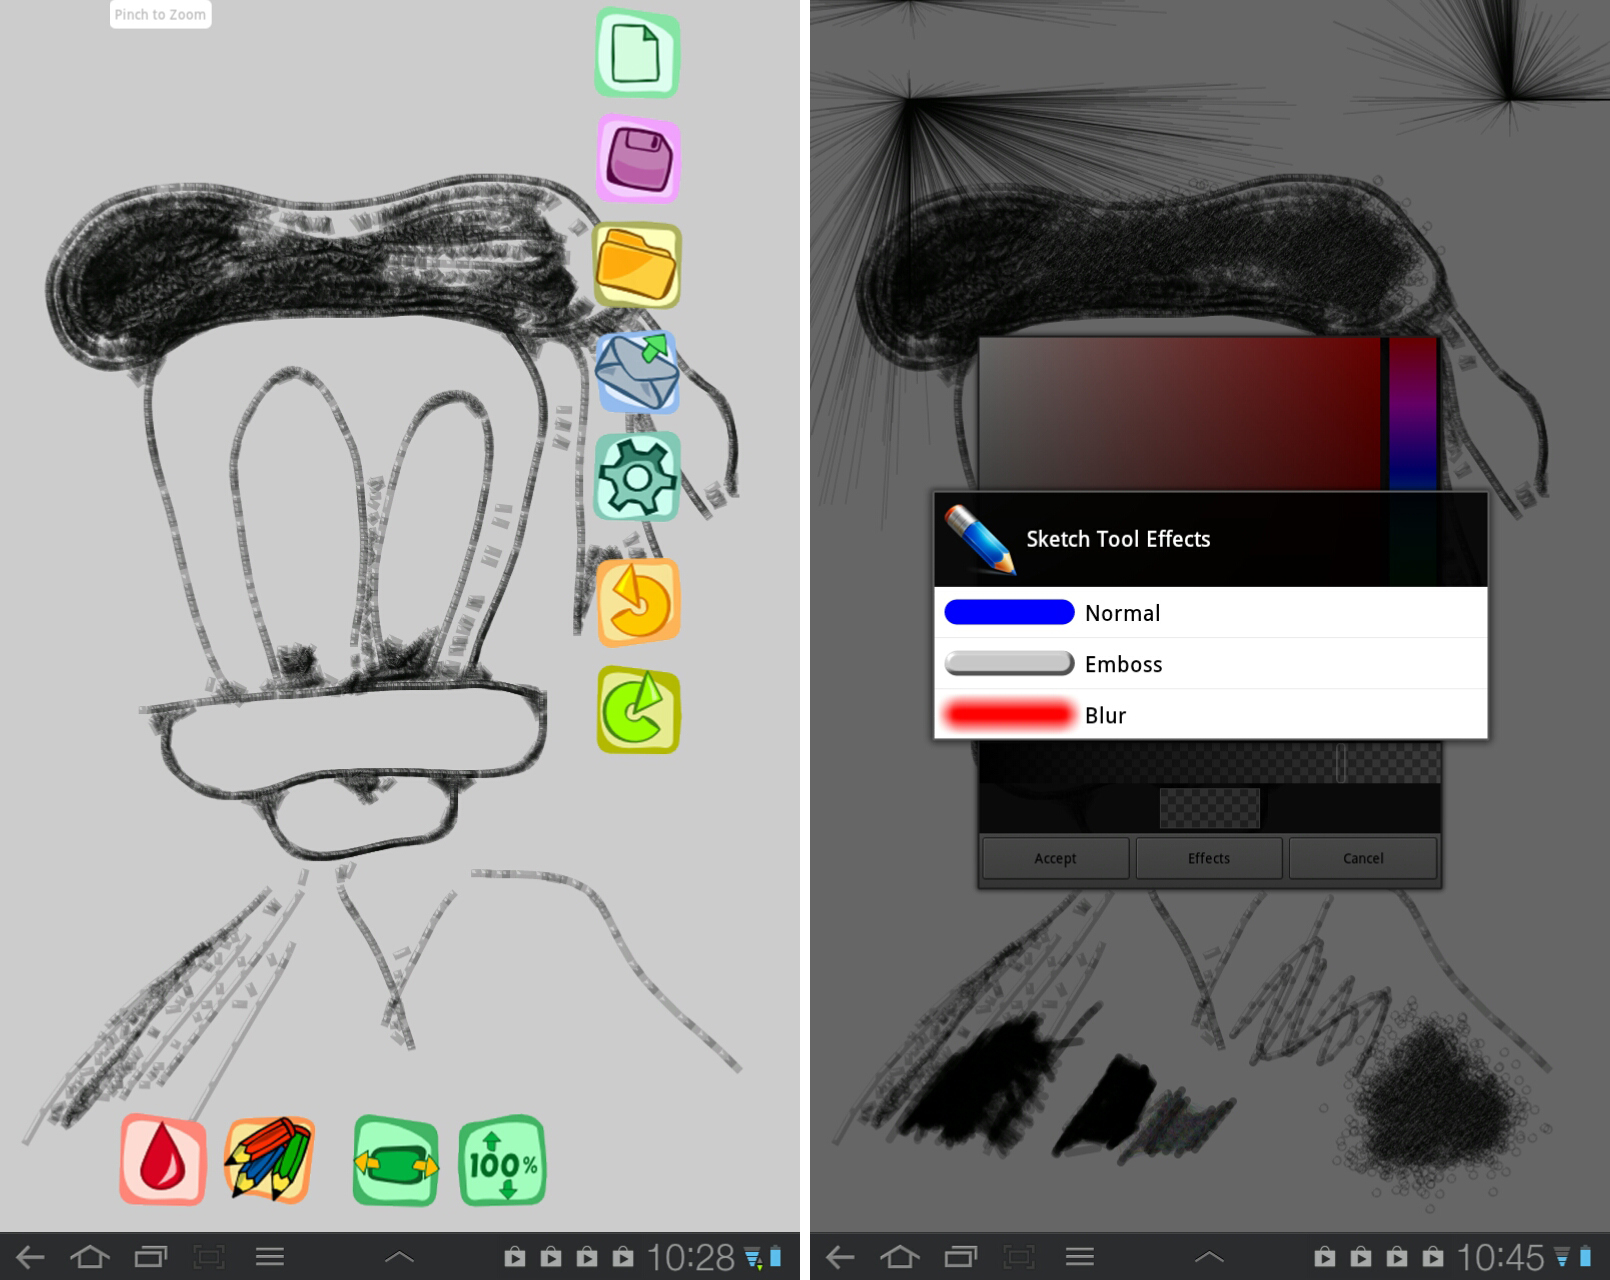Select the Normal sketch effect
Viewport: 1610px width, 1280px height.
(x=1210, y=613)
